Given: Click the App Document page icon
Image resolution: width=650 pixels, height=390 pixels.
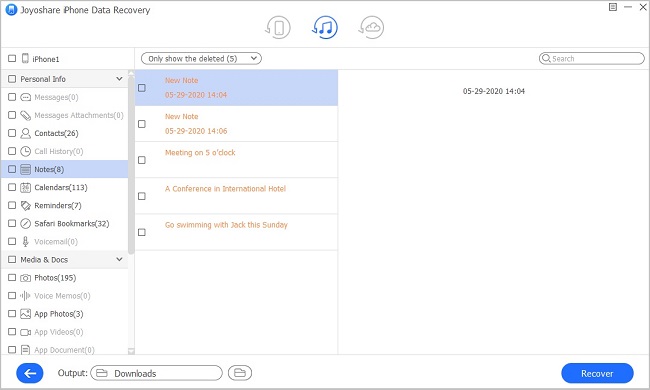Looking at the screenshot, I should [26, 350].
